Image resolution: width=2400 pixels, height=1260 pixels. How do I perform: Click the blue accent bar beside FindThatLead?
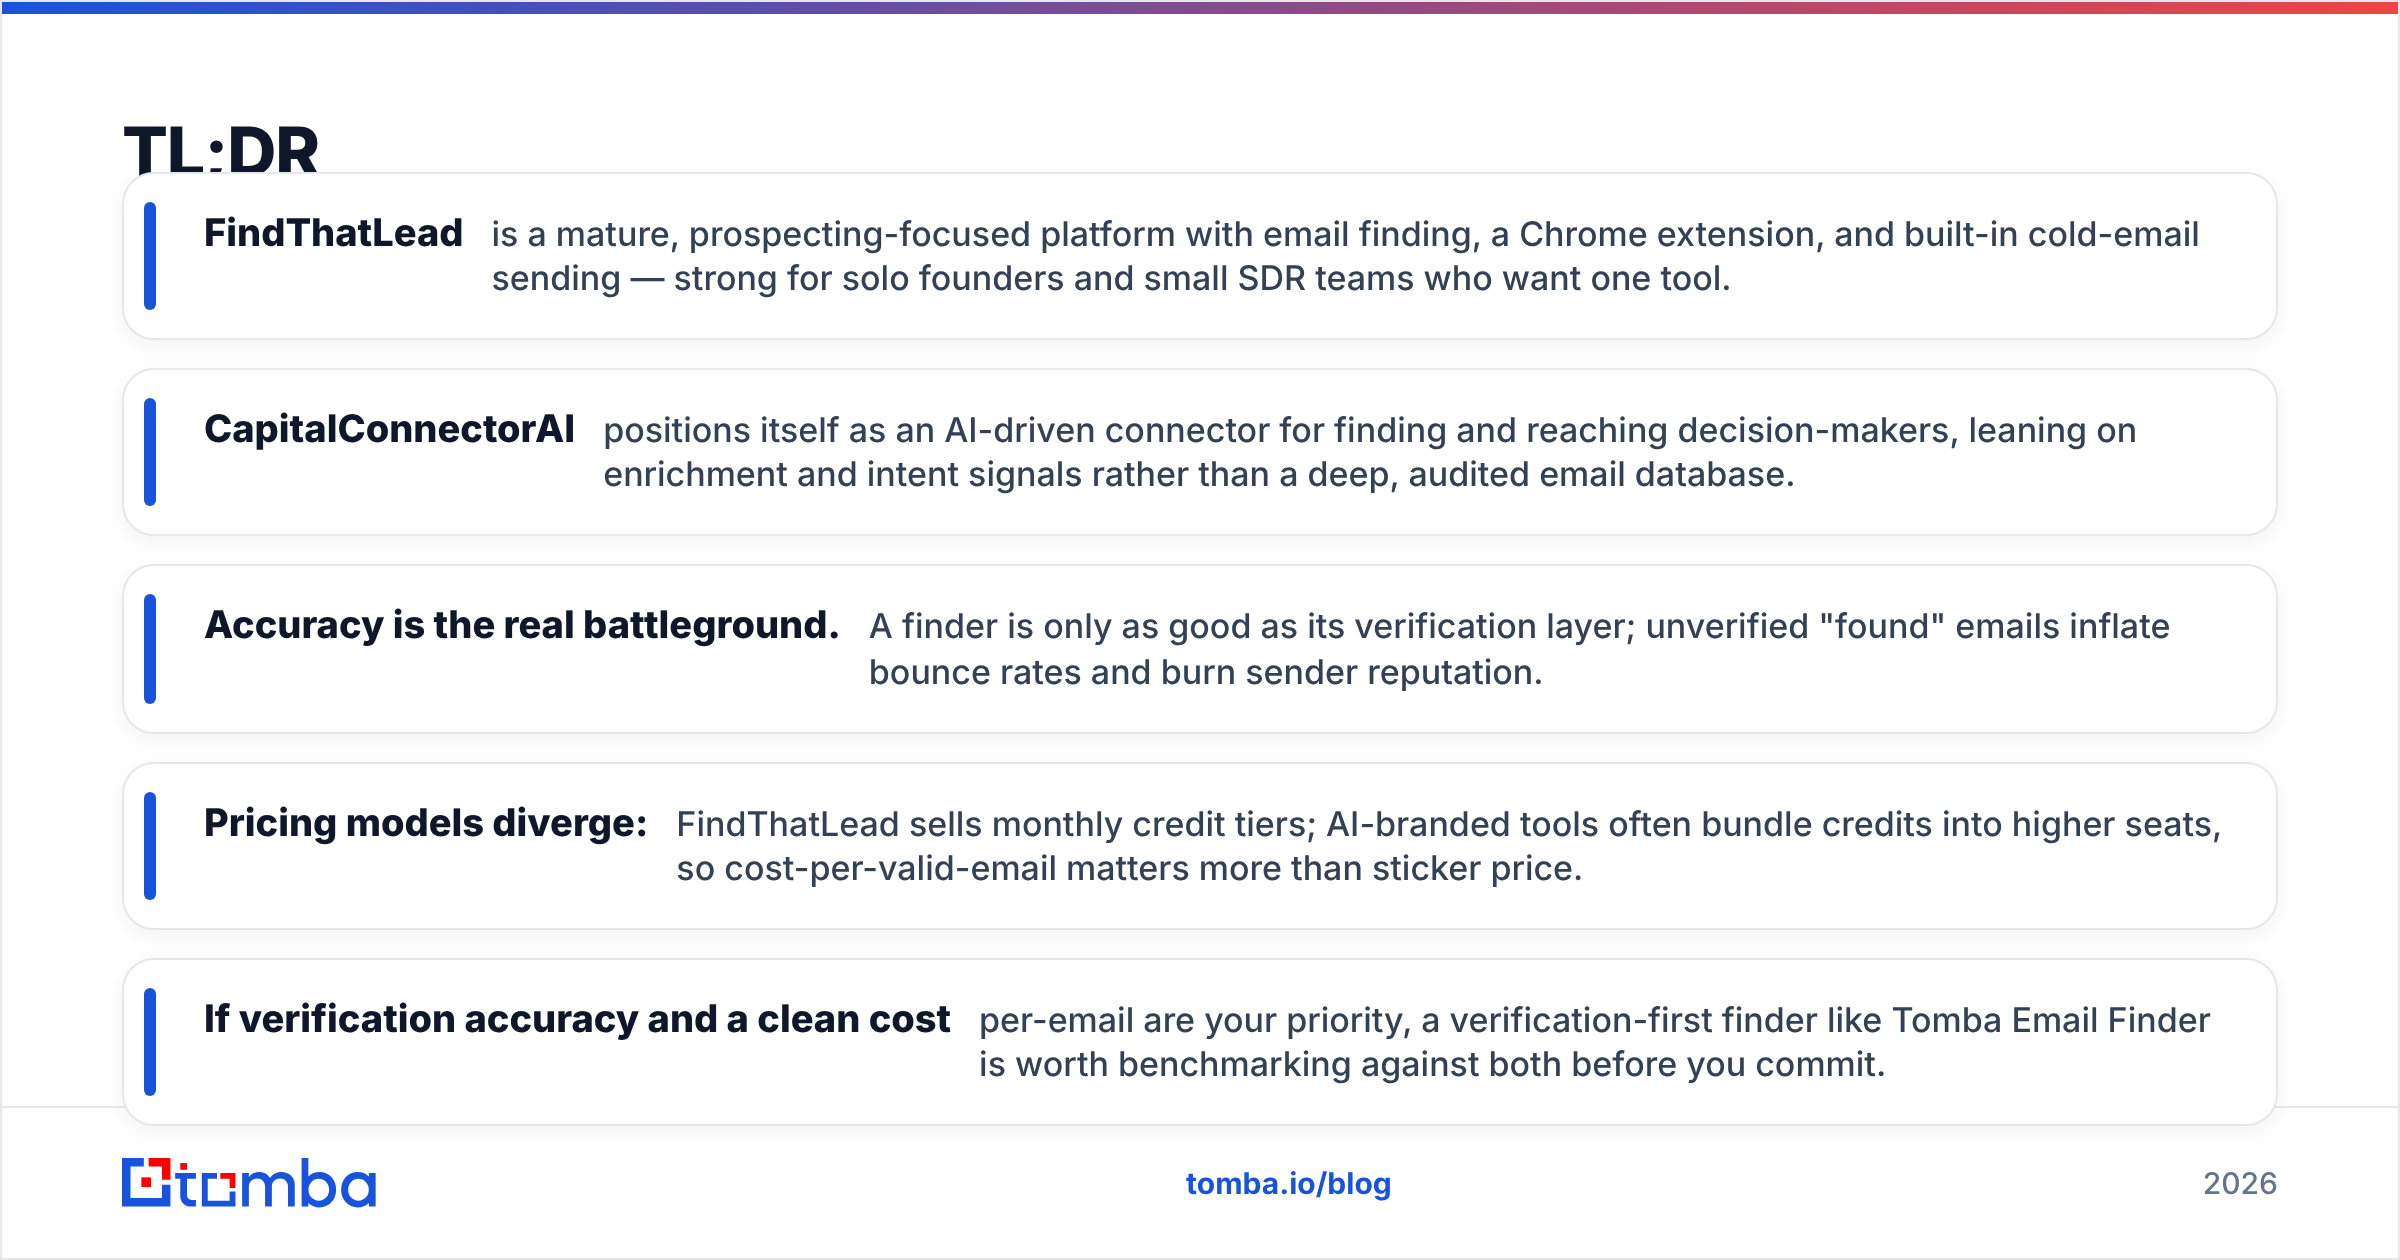point(150,256)
